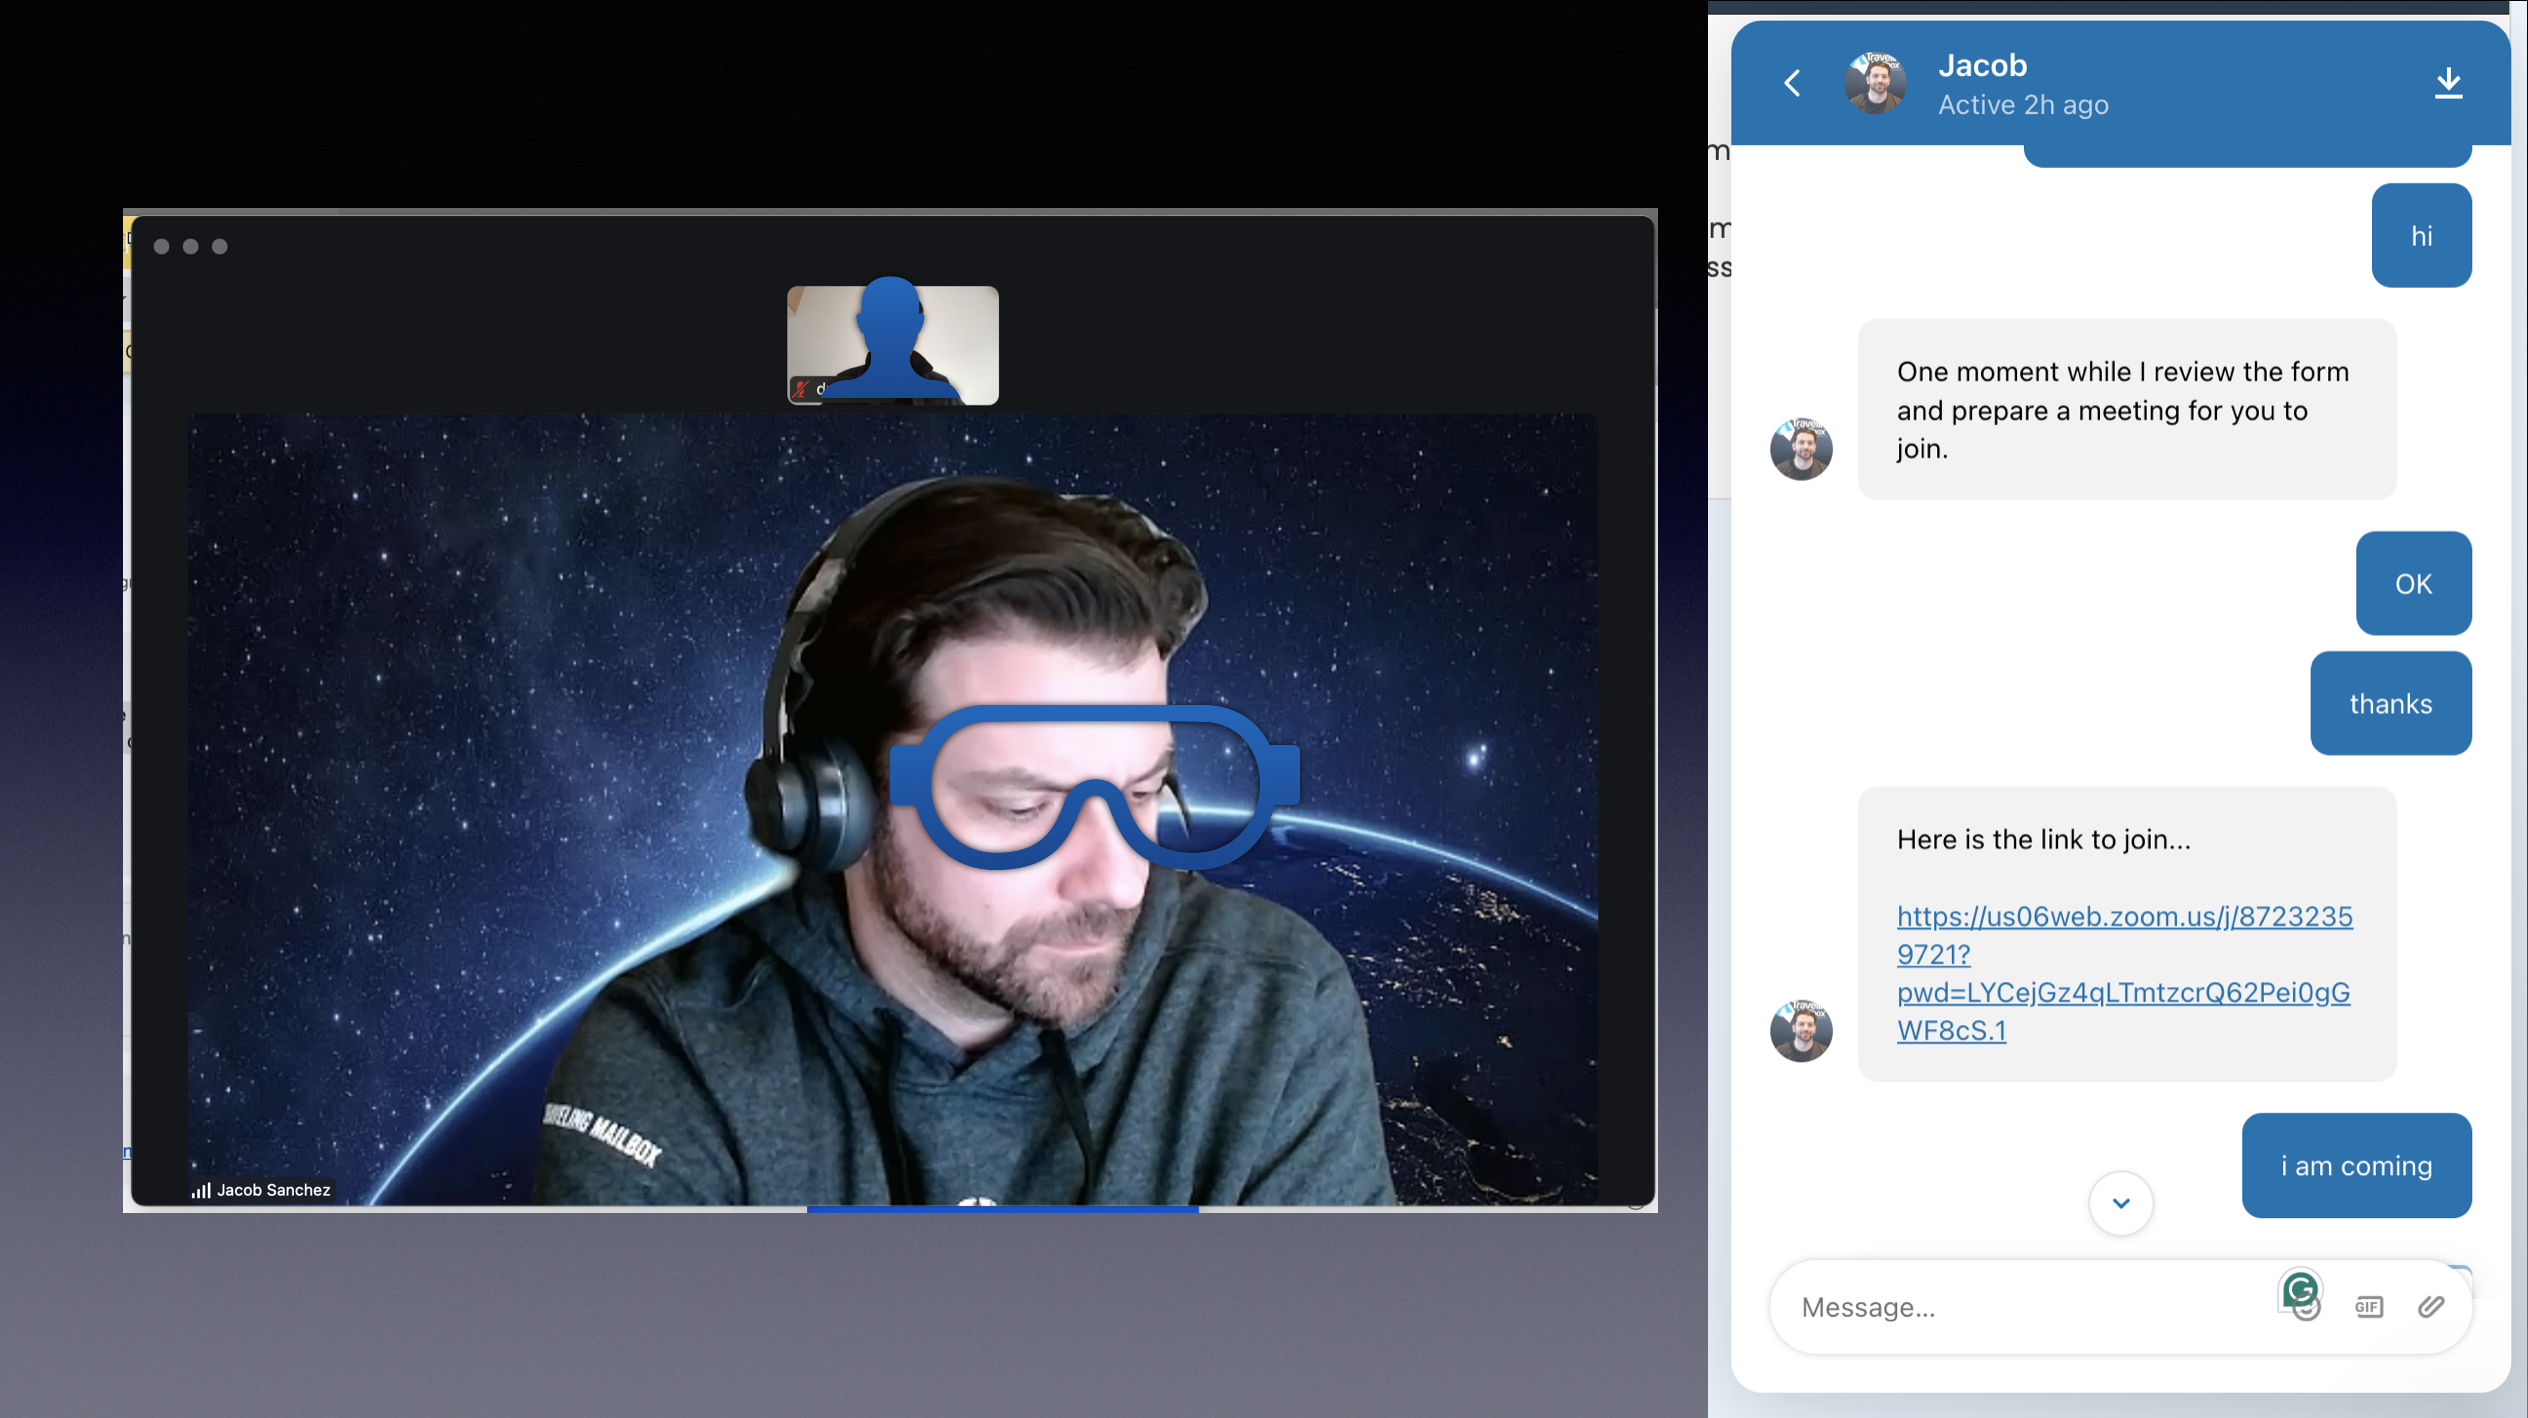Open the GIF picker icon
The height and width of the screenshot is (1418, 2528).
point(2368,1307)
